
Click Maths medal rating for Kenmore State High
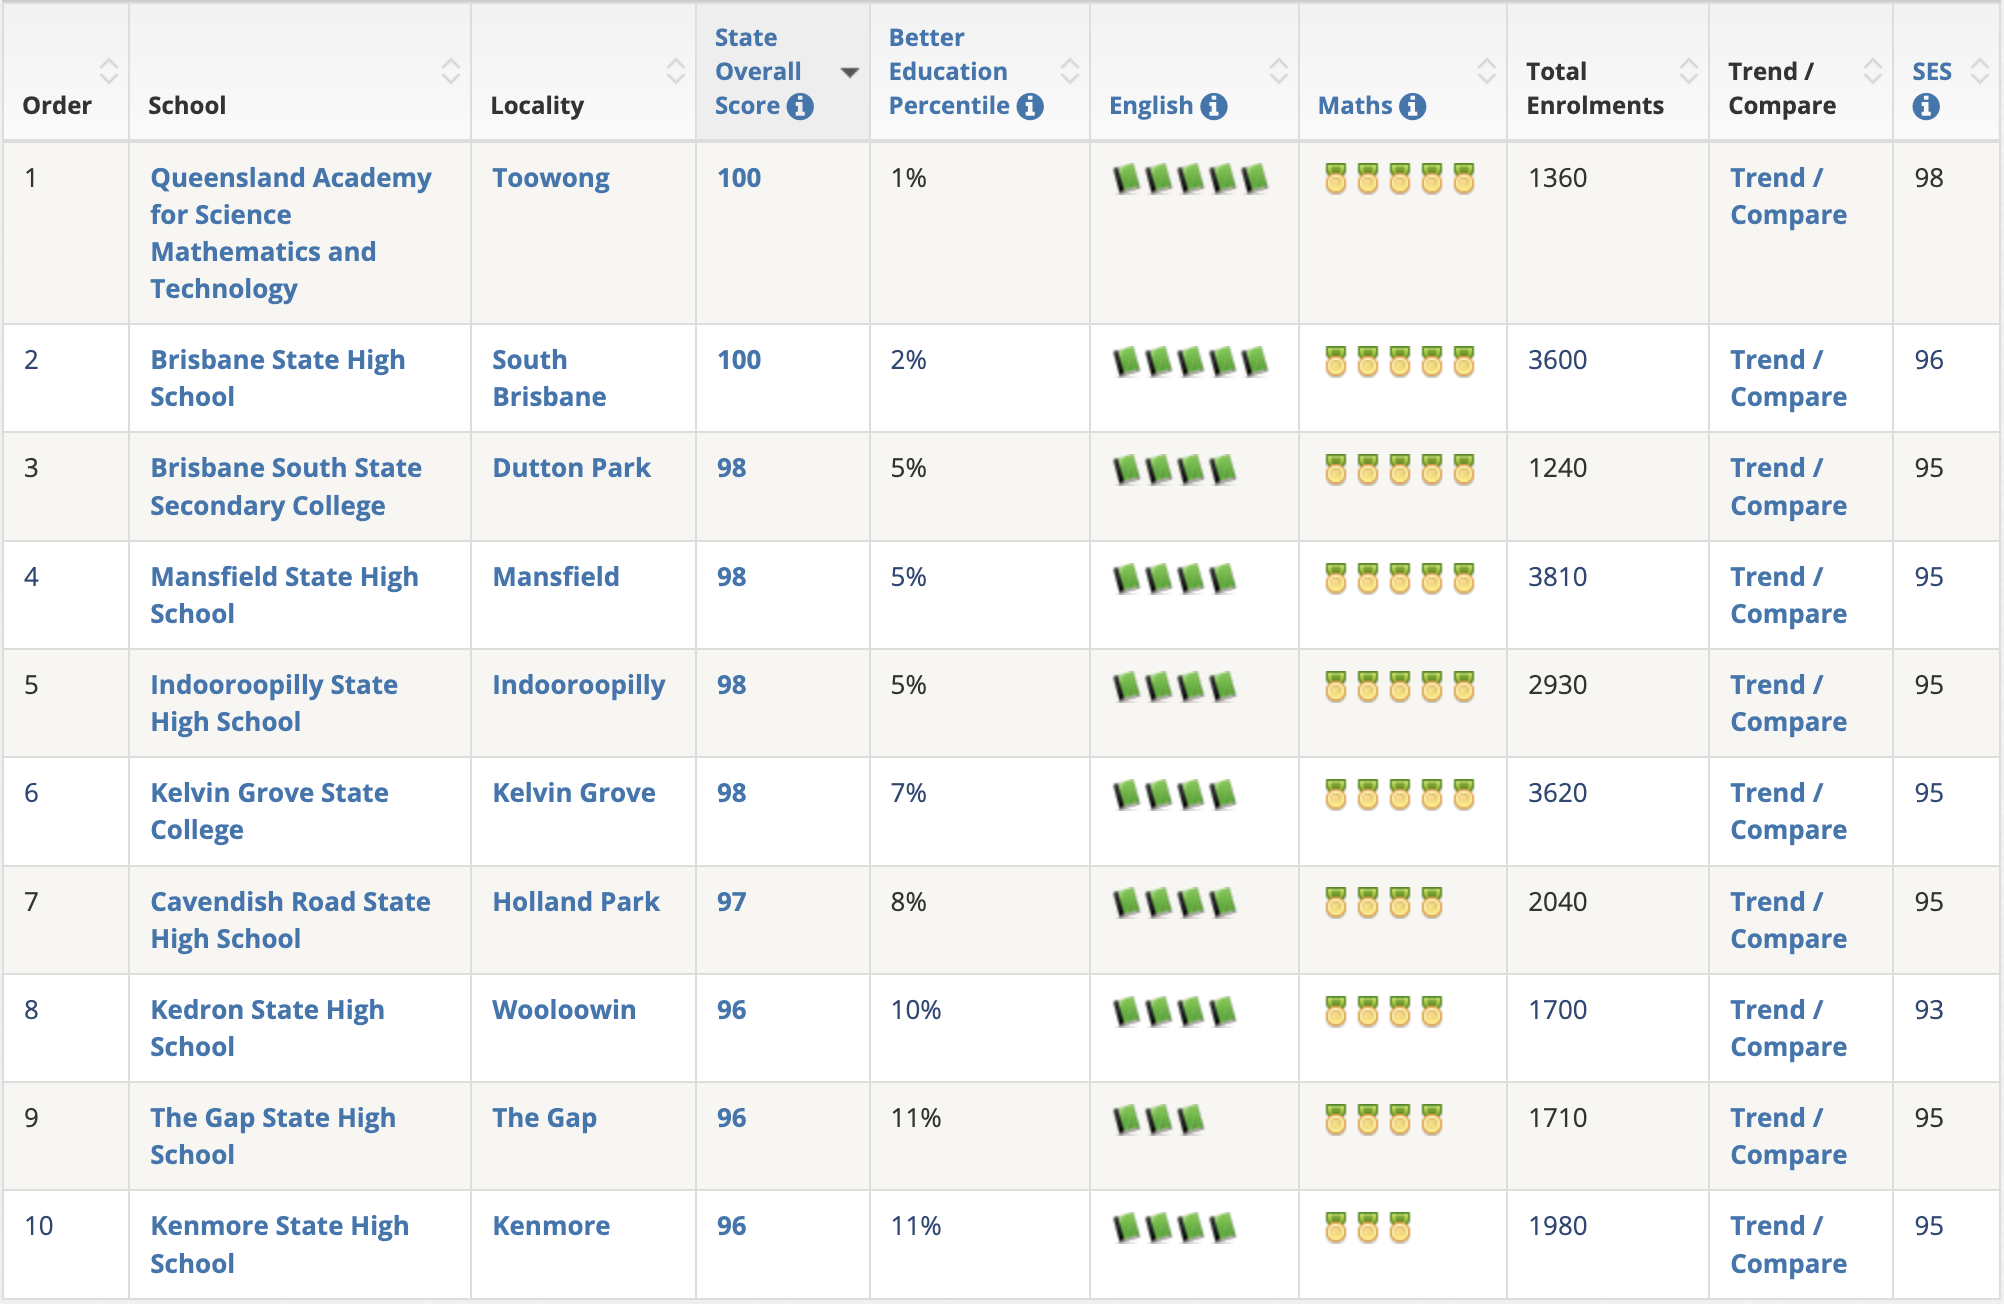pos(1367,1227)
